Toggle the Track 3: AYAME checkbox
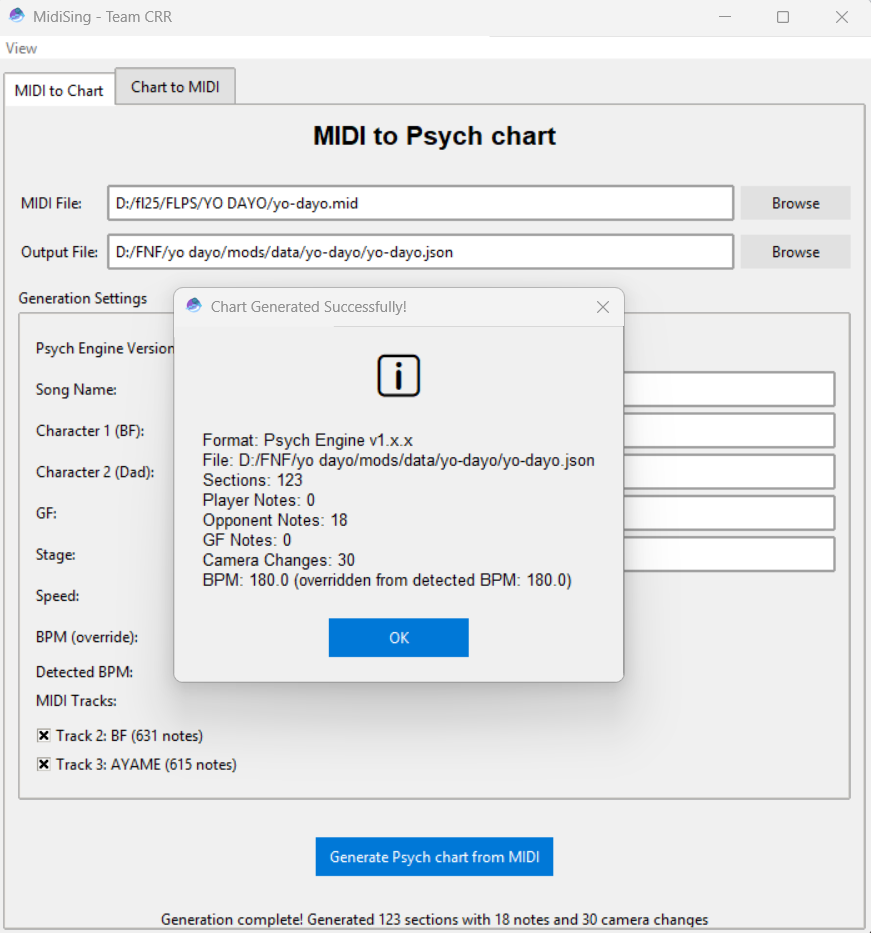 (x=44, y=765)
